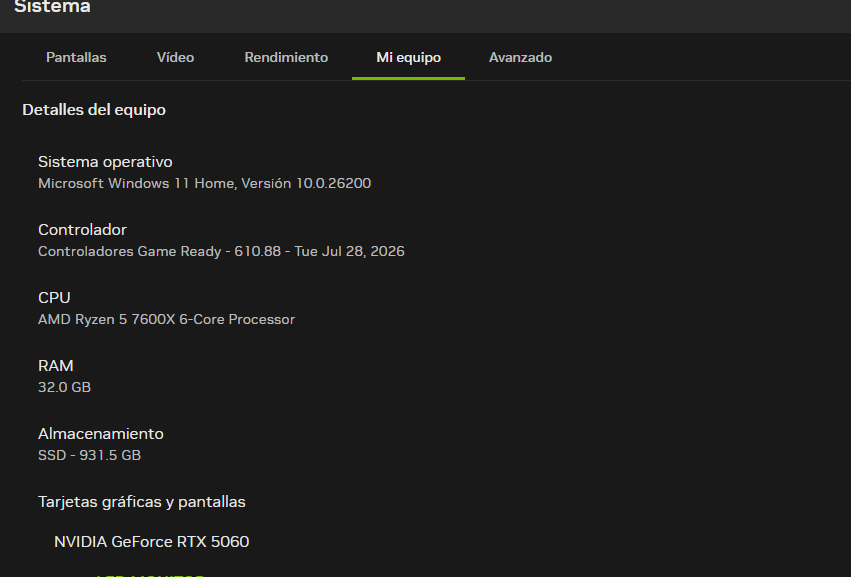Image resolution: width=851 pixels, height=577 pixels.
Task: Select the SSD - 931.5 GB value
Action: (90, 455)
